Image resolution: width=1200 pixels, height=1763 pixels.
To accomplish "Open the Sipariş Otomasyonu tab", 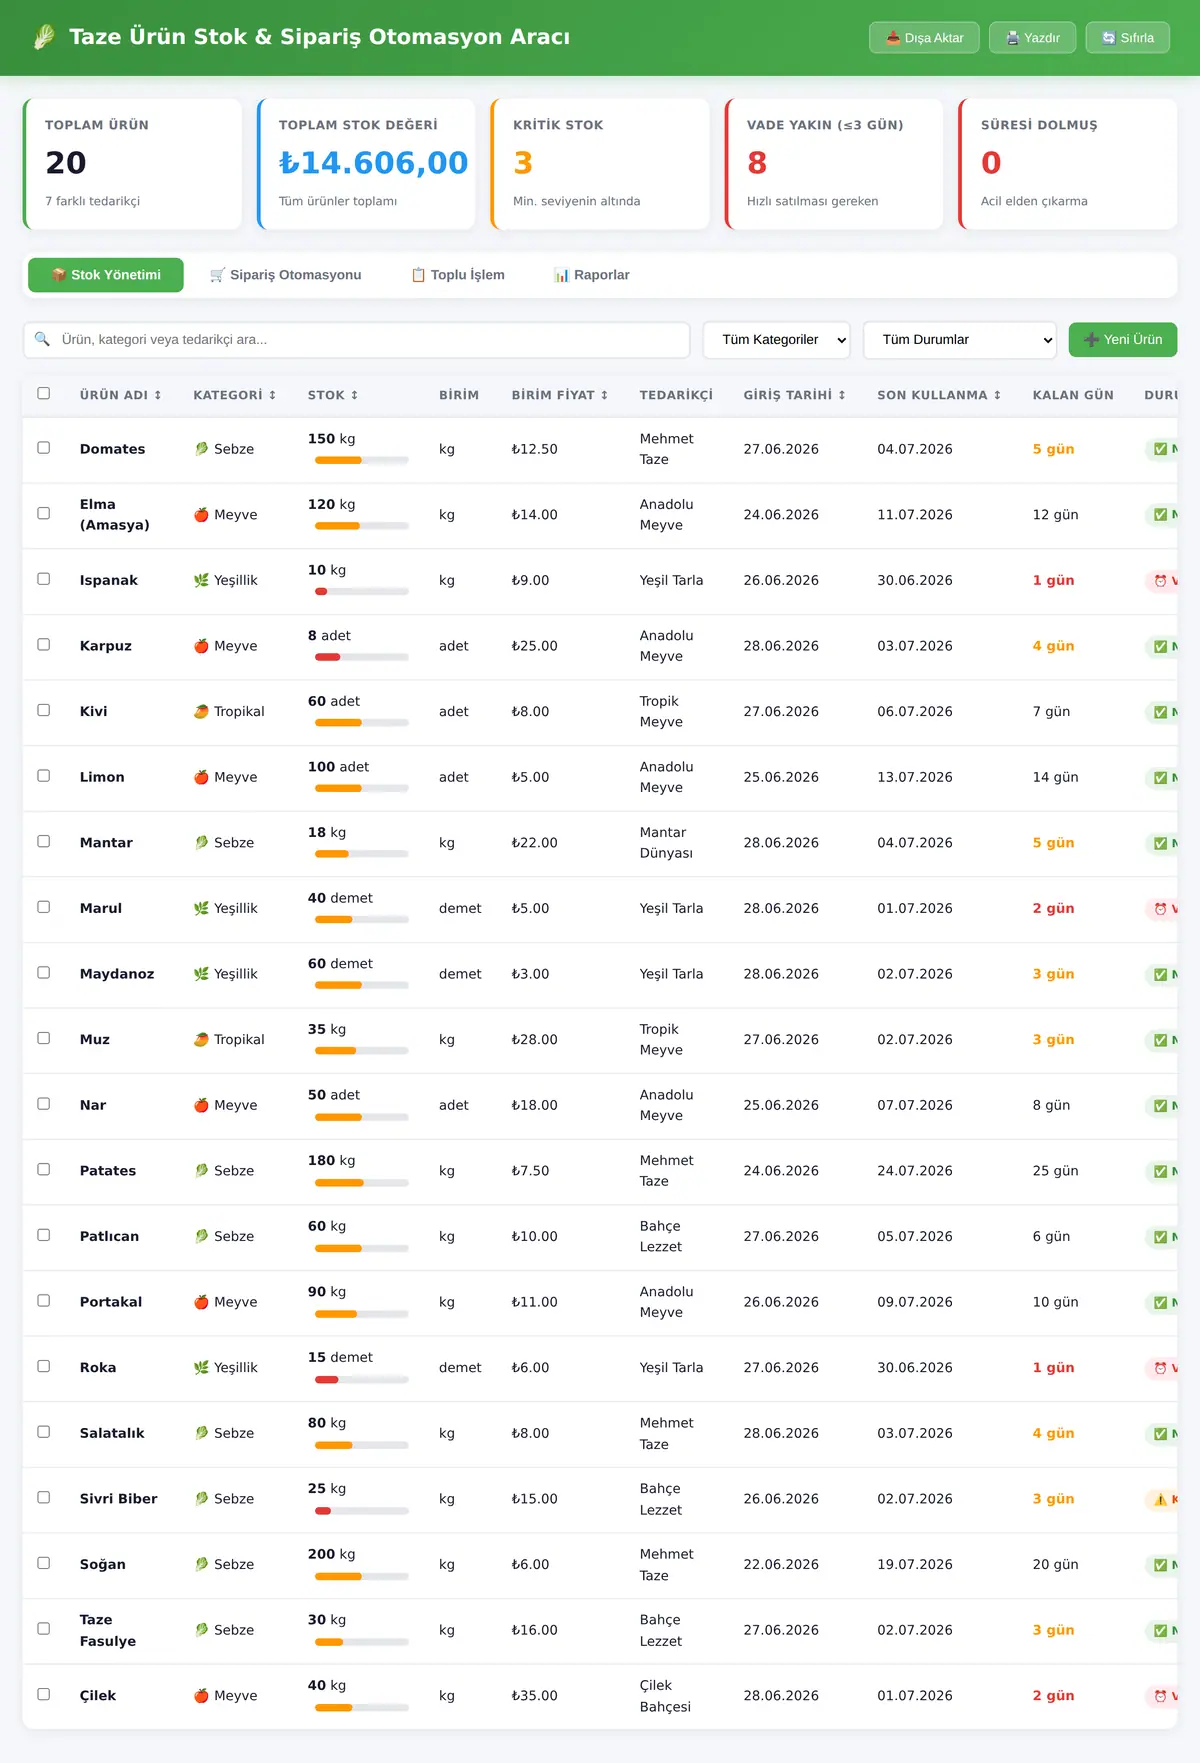I will [x=286, y=275].
